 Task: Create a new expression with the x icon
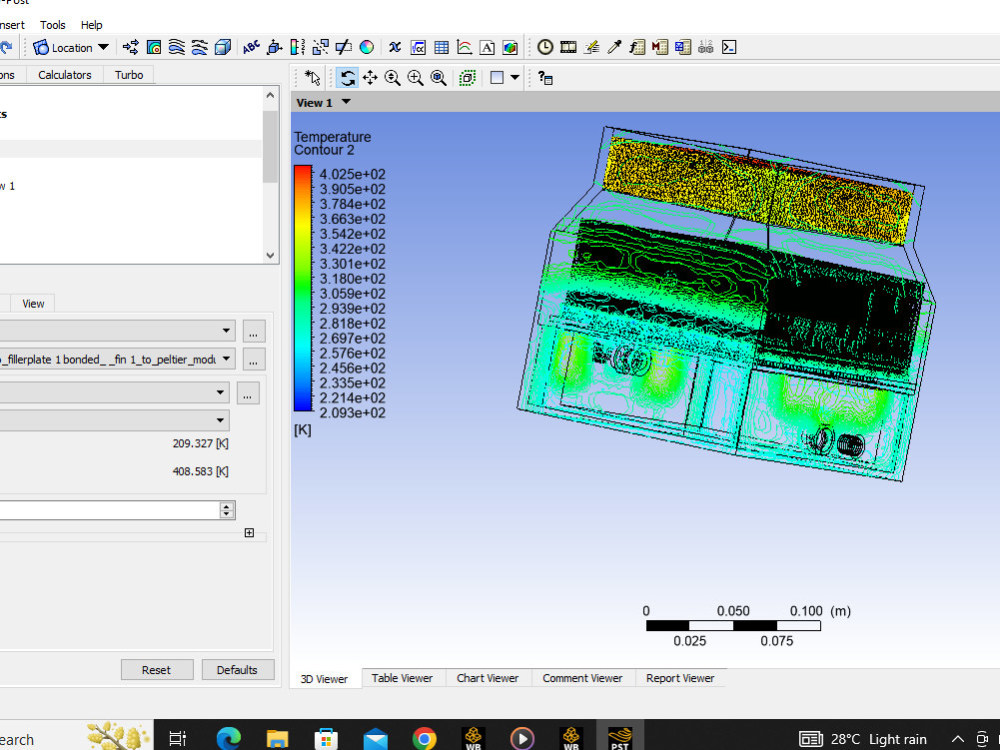pyautogui.click(x=394, y=46)
